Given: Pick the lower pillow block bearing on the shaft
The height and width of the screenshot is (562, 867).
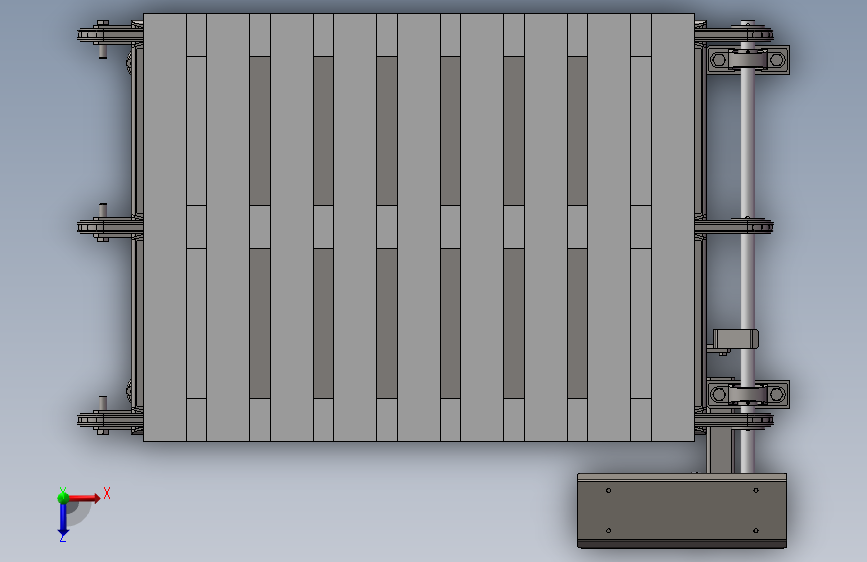Looking at the screenshot, I should coord(748,394).
